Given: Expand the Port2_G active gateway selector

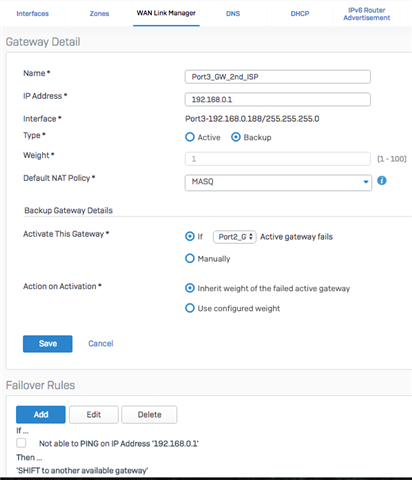Looking at the screenshot, I should click(235, 237).
